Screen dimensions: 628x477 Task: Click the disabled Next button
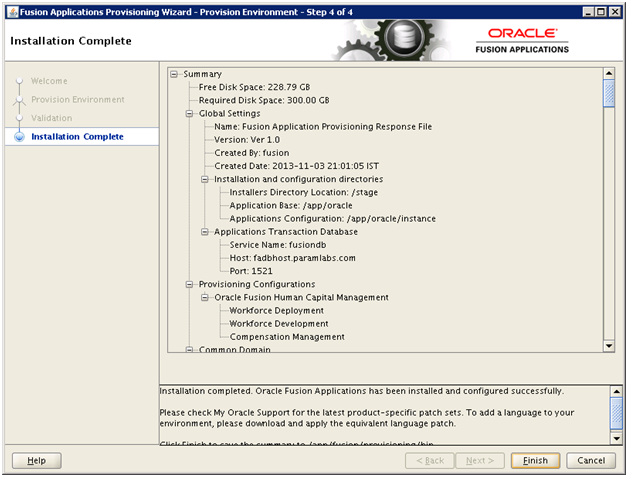[480, 461]
